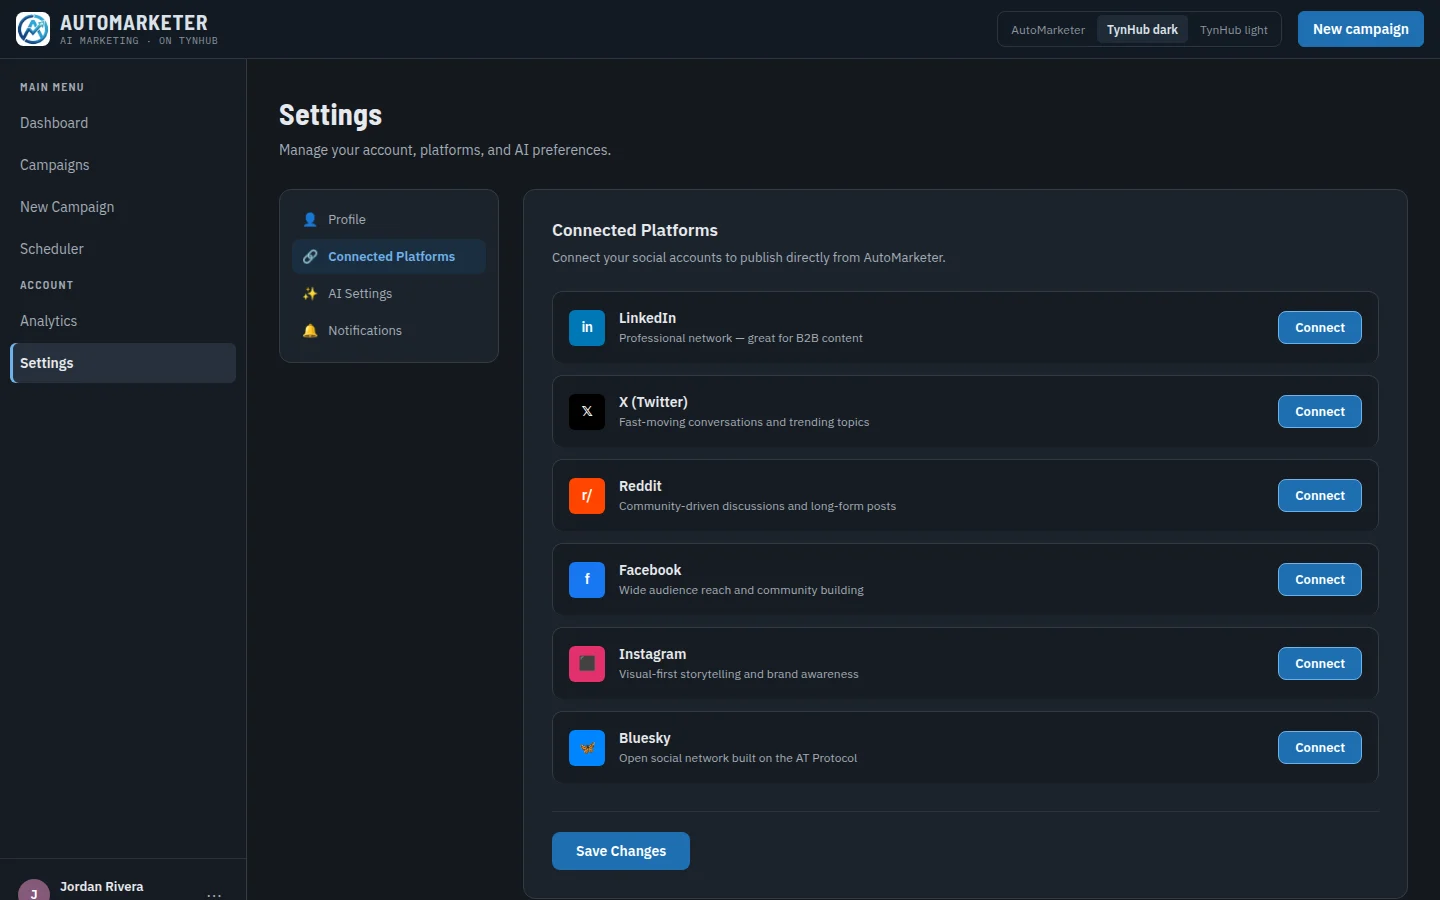Click the Reddit platform icon
The height and width of the screenshot is (900, 1440).
tap(587, 496)
